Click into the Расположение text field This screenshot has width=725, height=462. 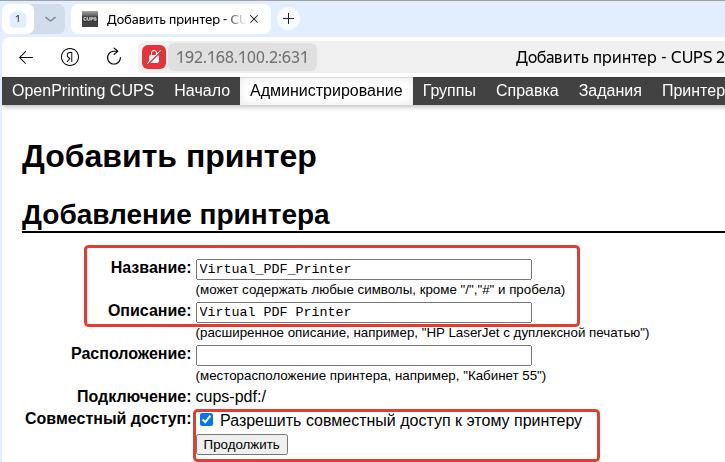364,356
